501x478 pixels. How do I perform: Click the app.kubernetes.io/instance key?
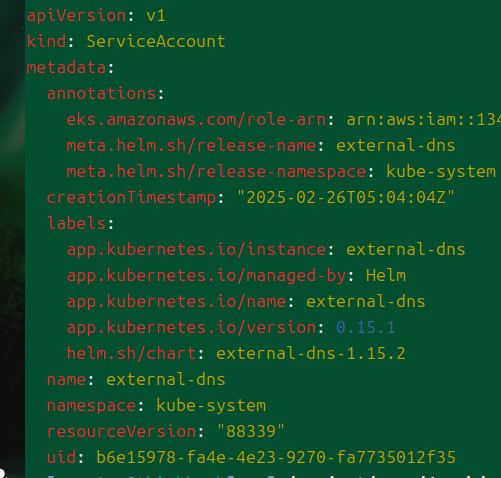click(196, 250)
